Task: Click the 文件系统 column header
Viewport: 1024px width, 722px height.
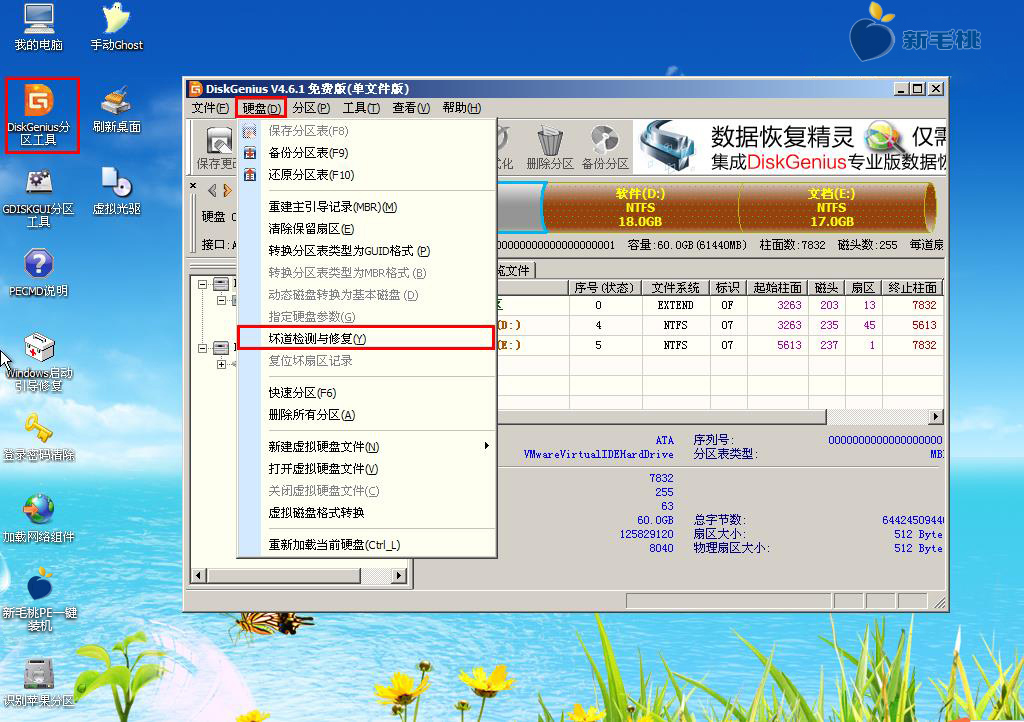Action: pos(675,287)
